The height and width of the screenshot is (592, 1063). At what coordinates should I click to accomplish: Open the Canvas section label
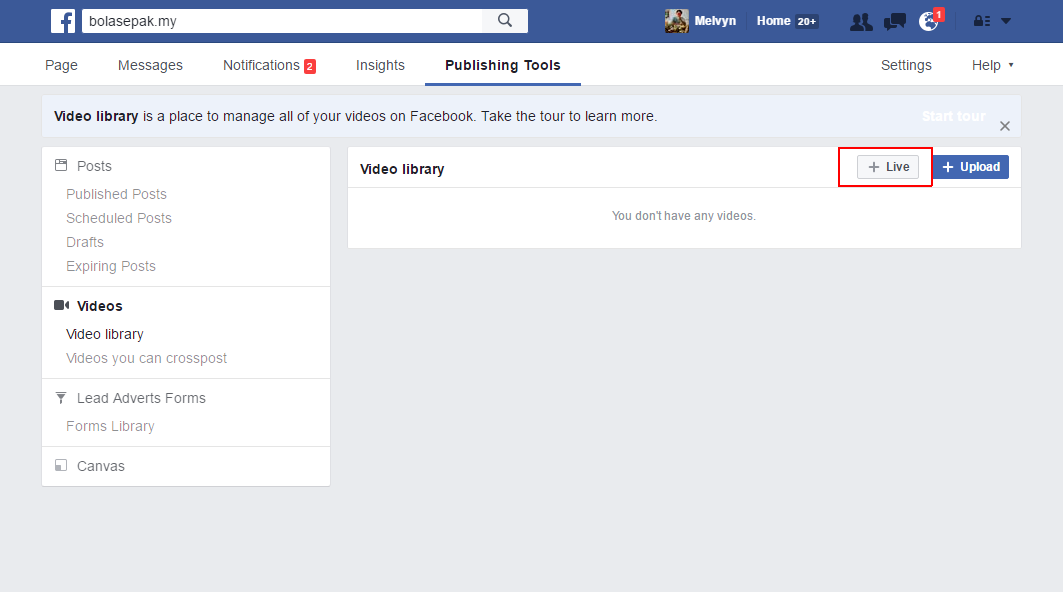pyautogui.click(x=101, y=466)
